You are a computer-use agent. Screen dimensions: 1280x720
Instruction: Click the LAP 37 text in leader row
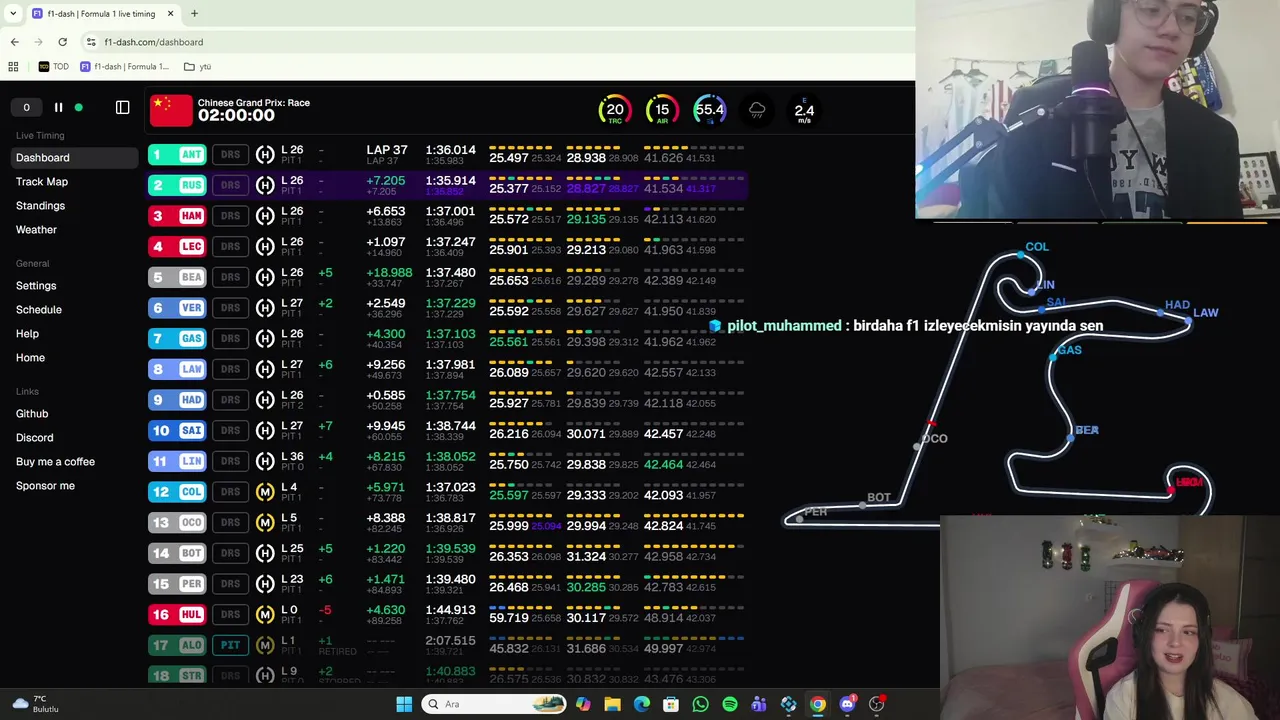tap(387, 150)
